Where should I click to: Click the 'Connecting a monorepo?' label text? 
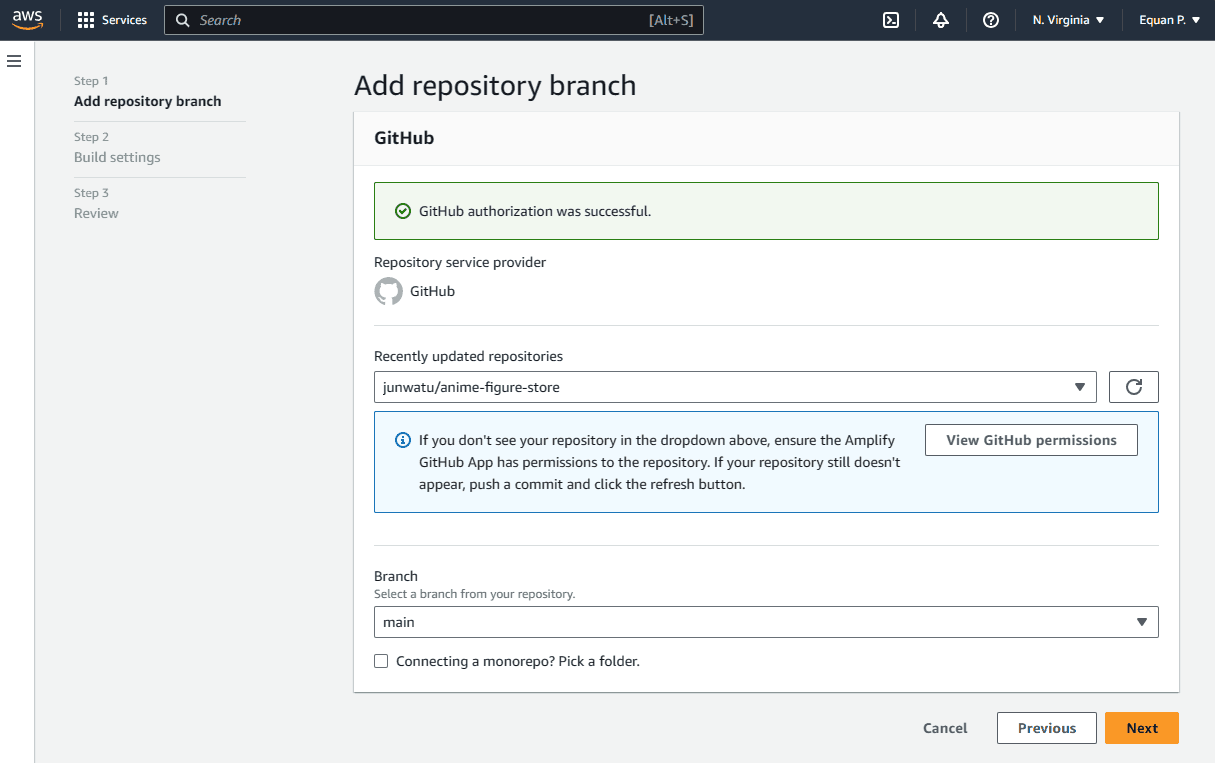tap(517, 661)
